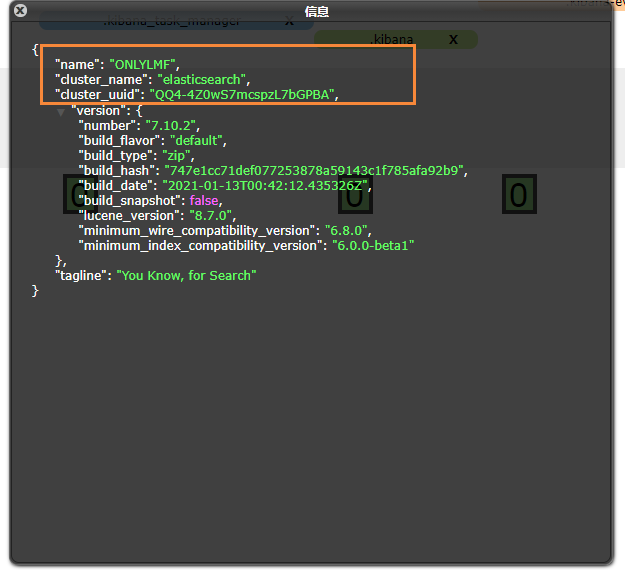Close .kibana_task_manager via its X

coord(289,21)
